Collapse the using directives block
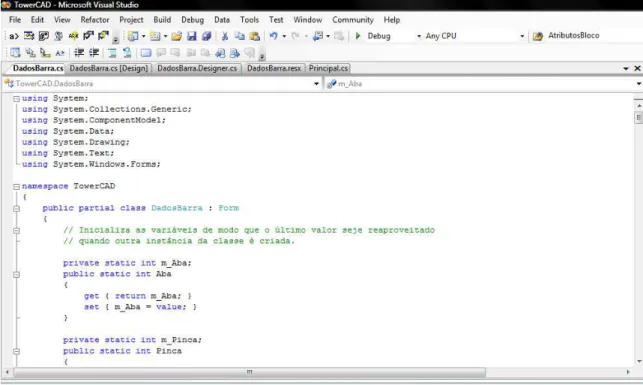The height and width of the screenshot is (385, 643). pyautogui.click(x=16, y=99)
